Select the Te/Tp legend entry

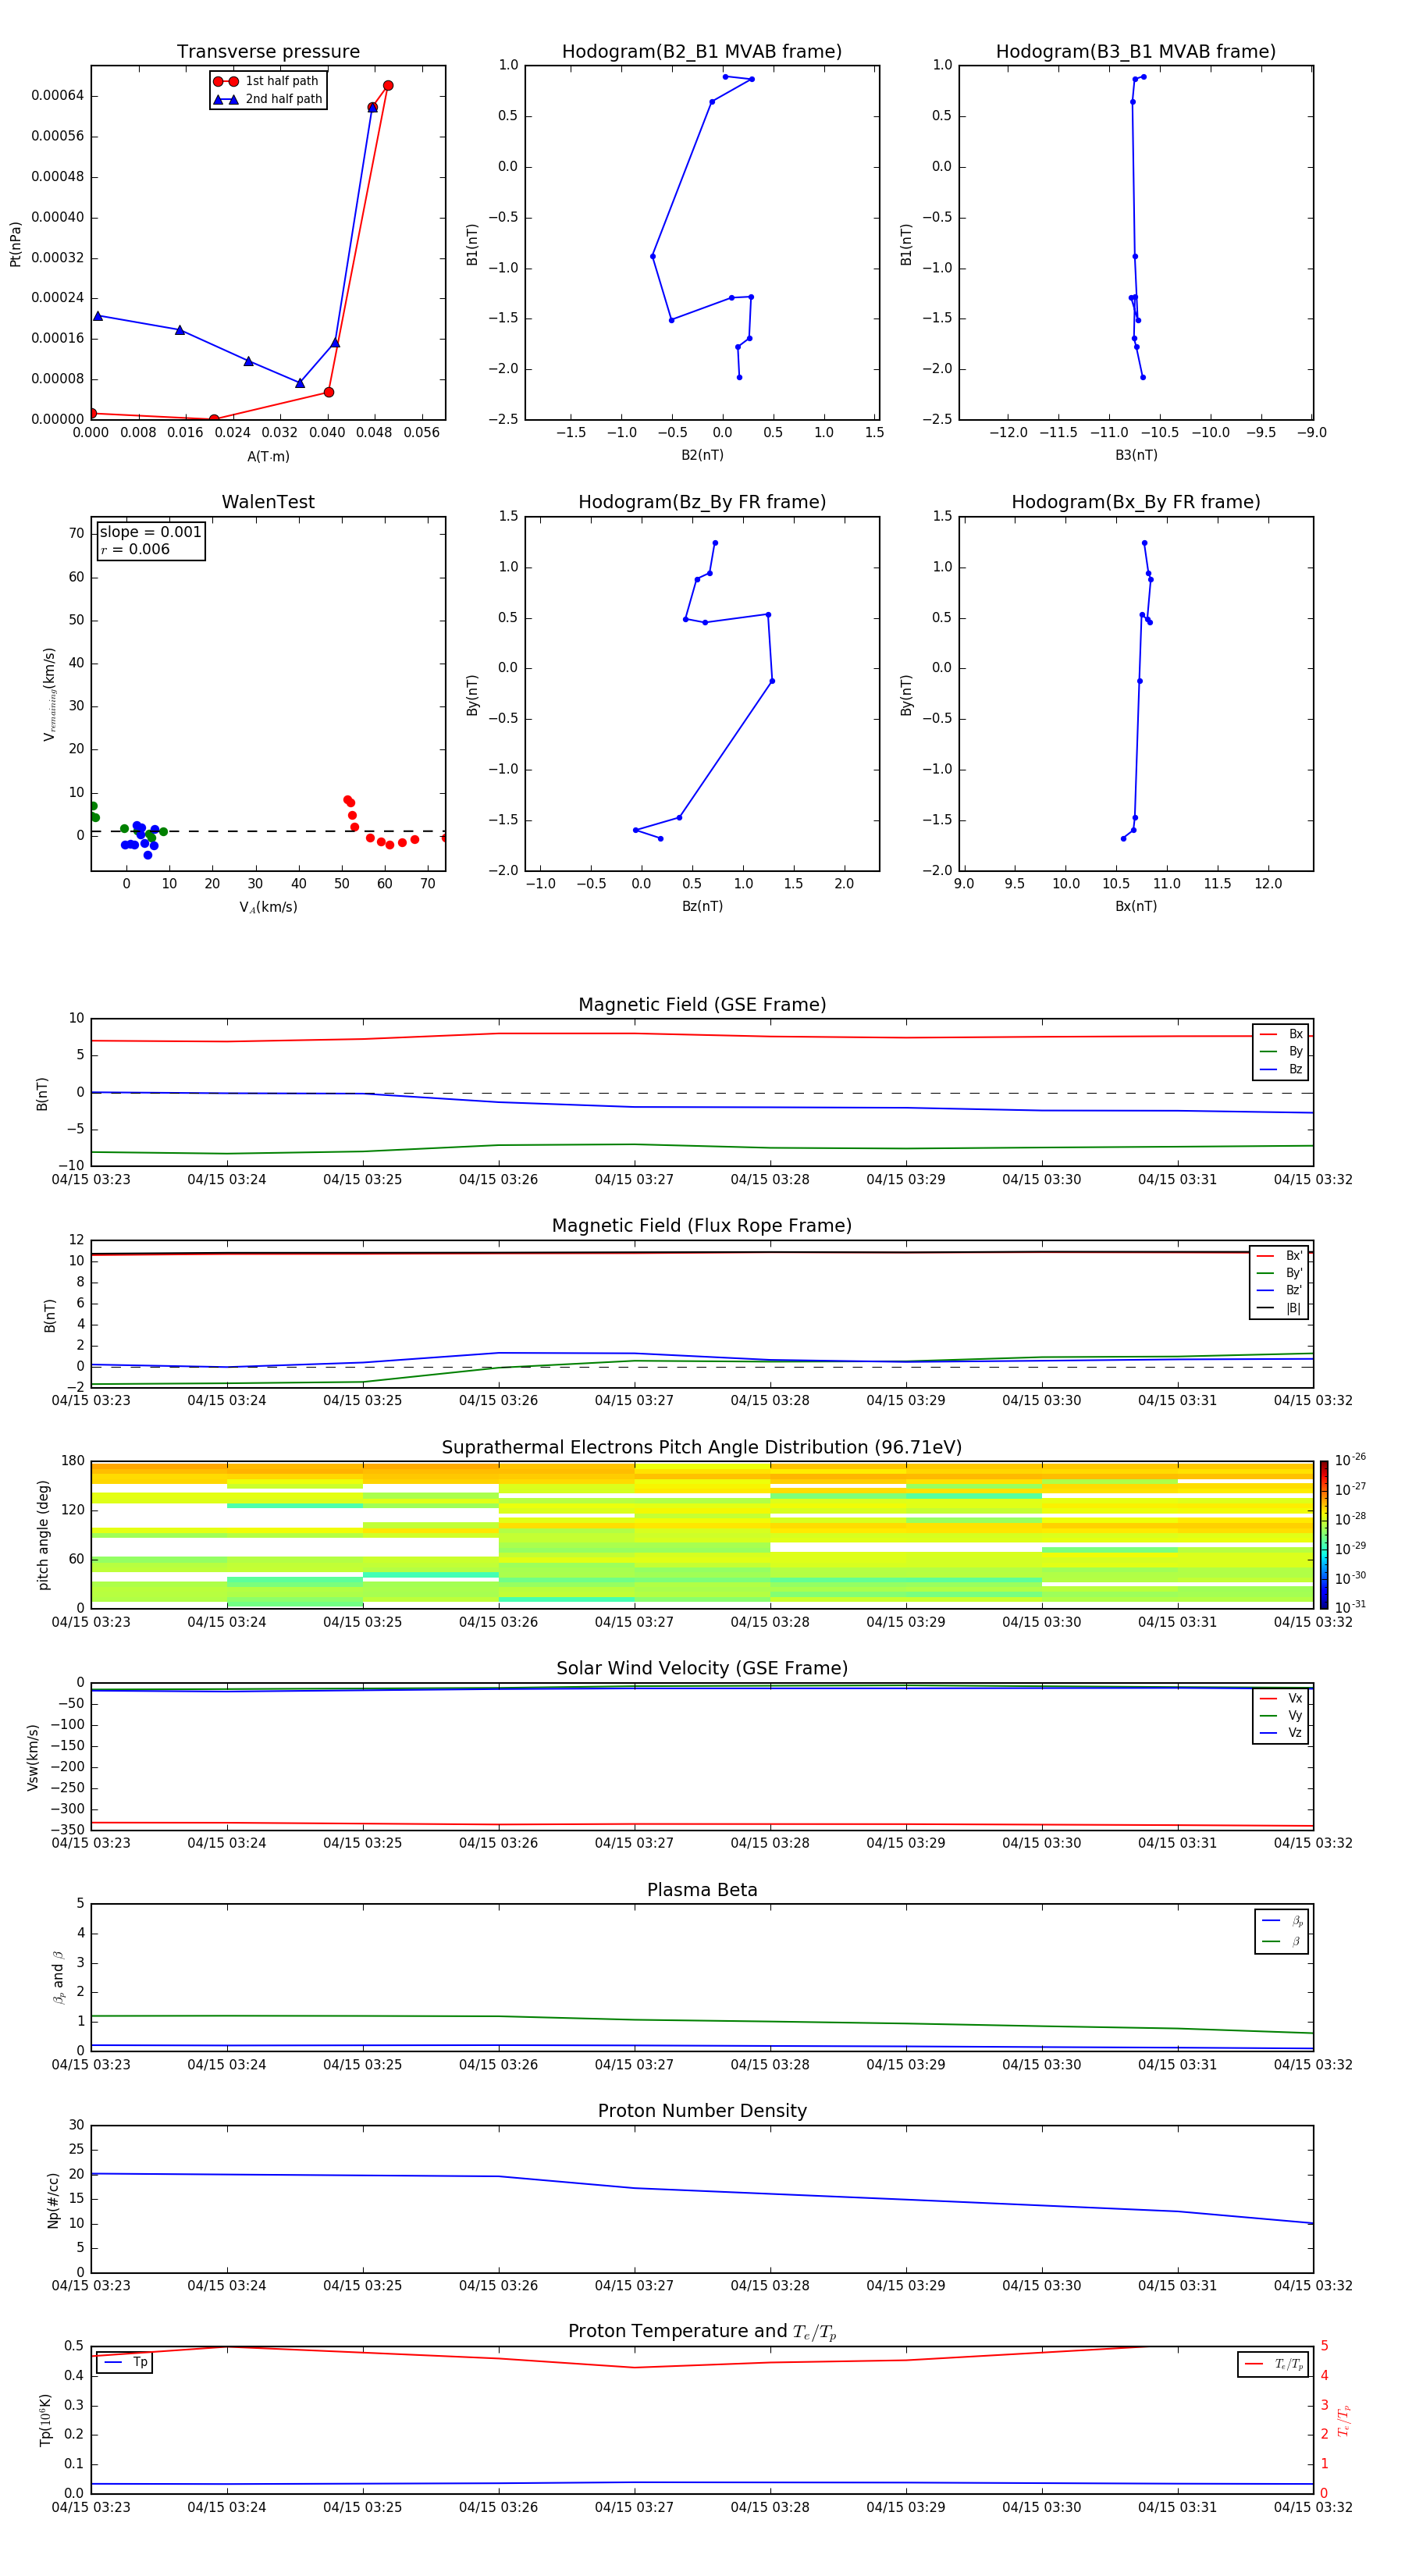(1273, 2364)
